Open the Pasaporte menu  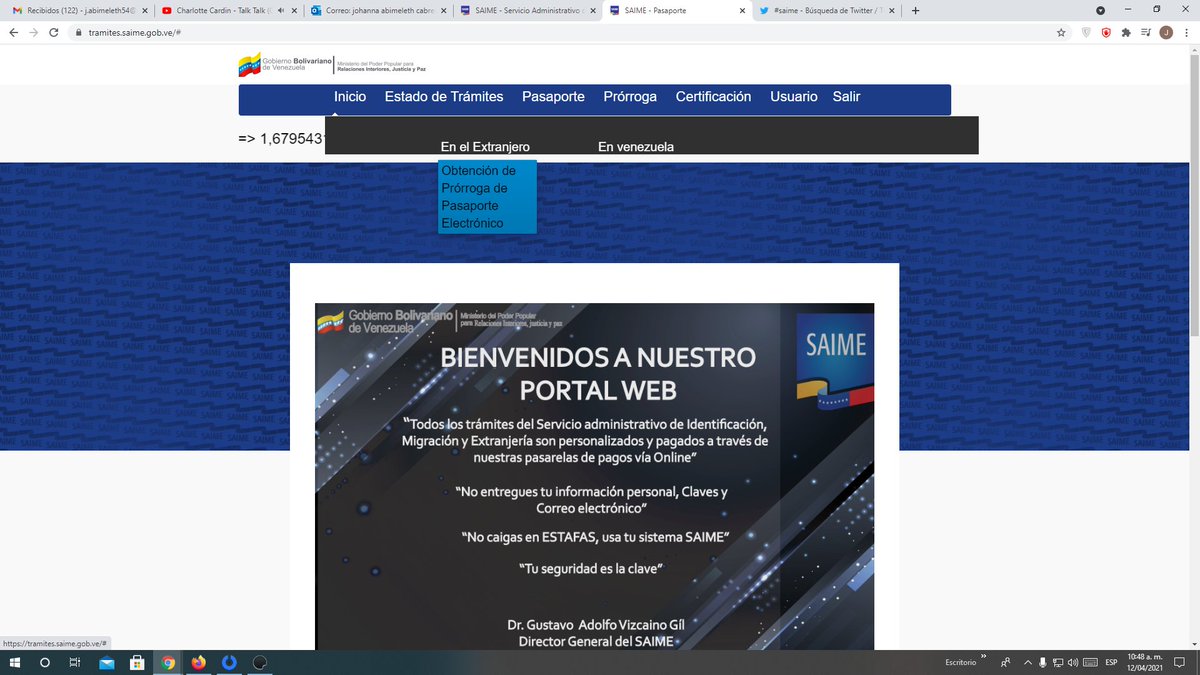tap(553, 97)
